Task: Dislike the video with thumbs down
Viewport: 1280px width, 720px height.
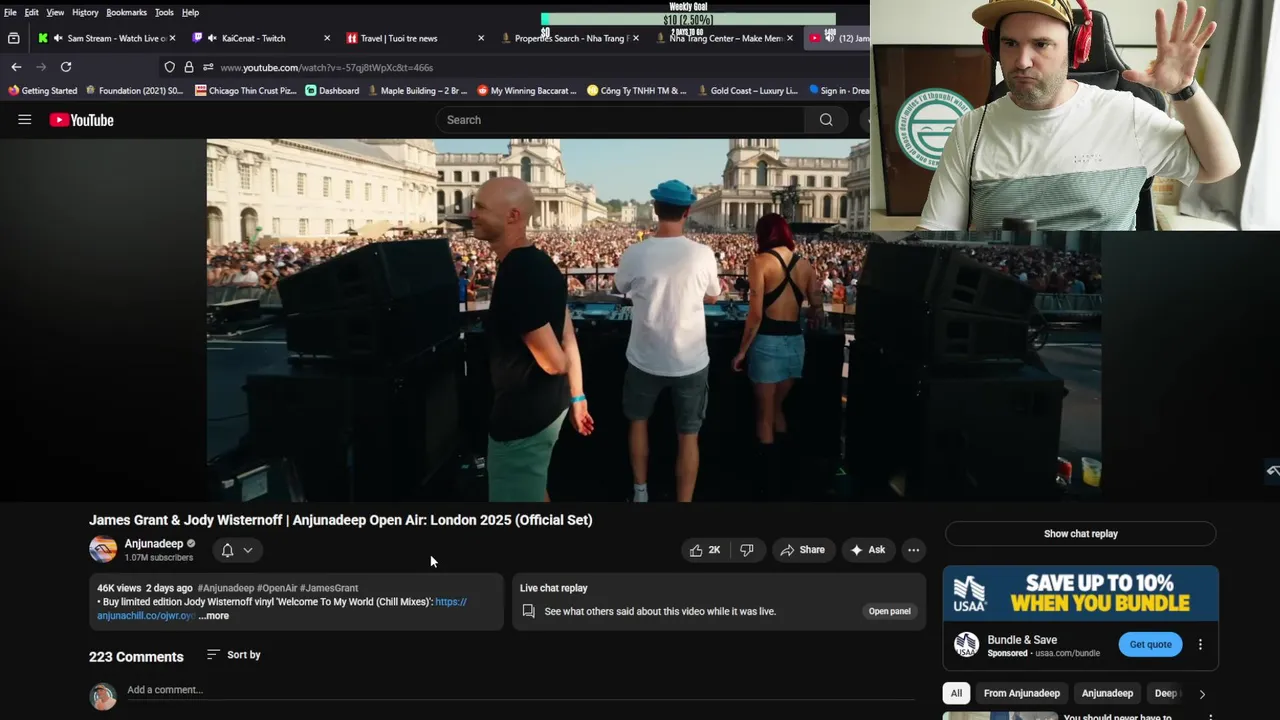Action: pyautogui.click(x=747, y=550)
